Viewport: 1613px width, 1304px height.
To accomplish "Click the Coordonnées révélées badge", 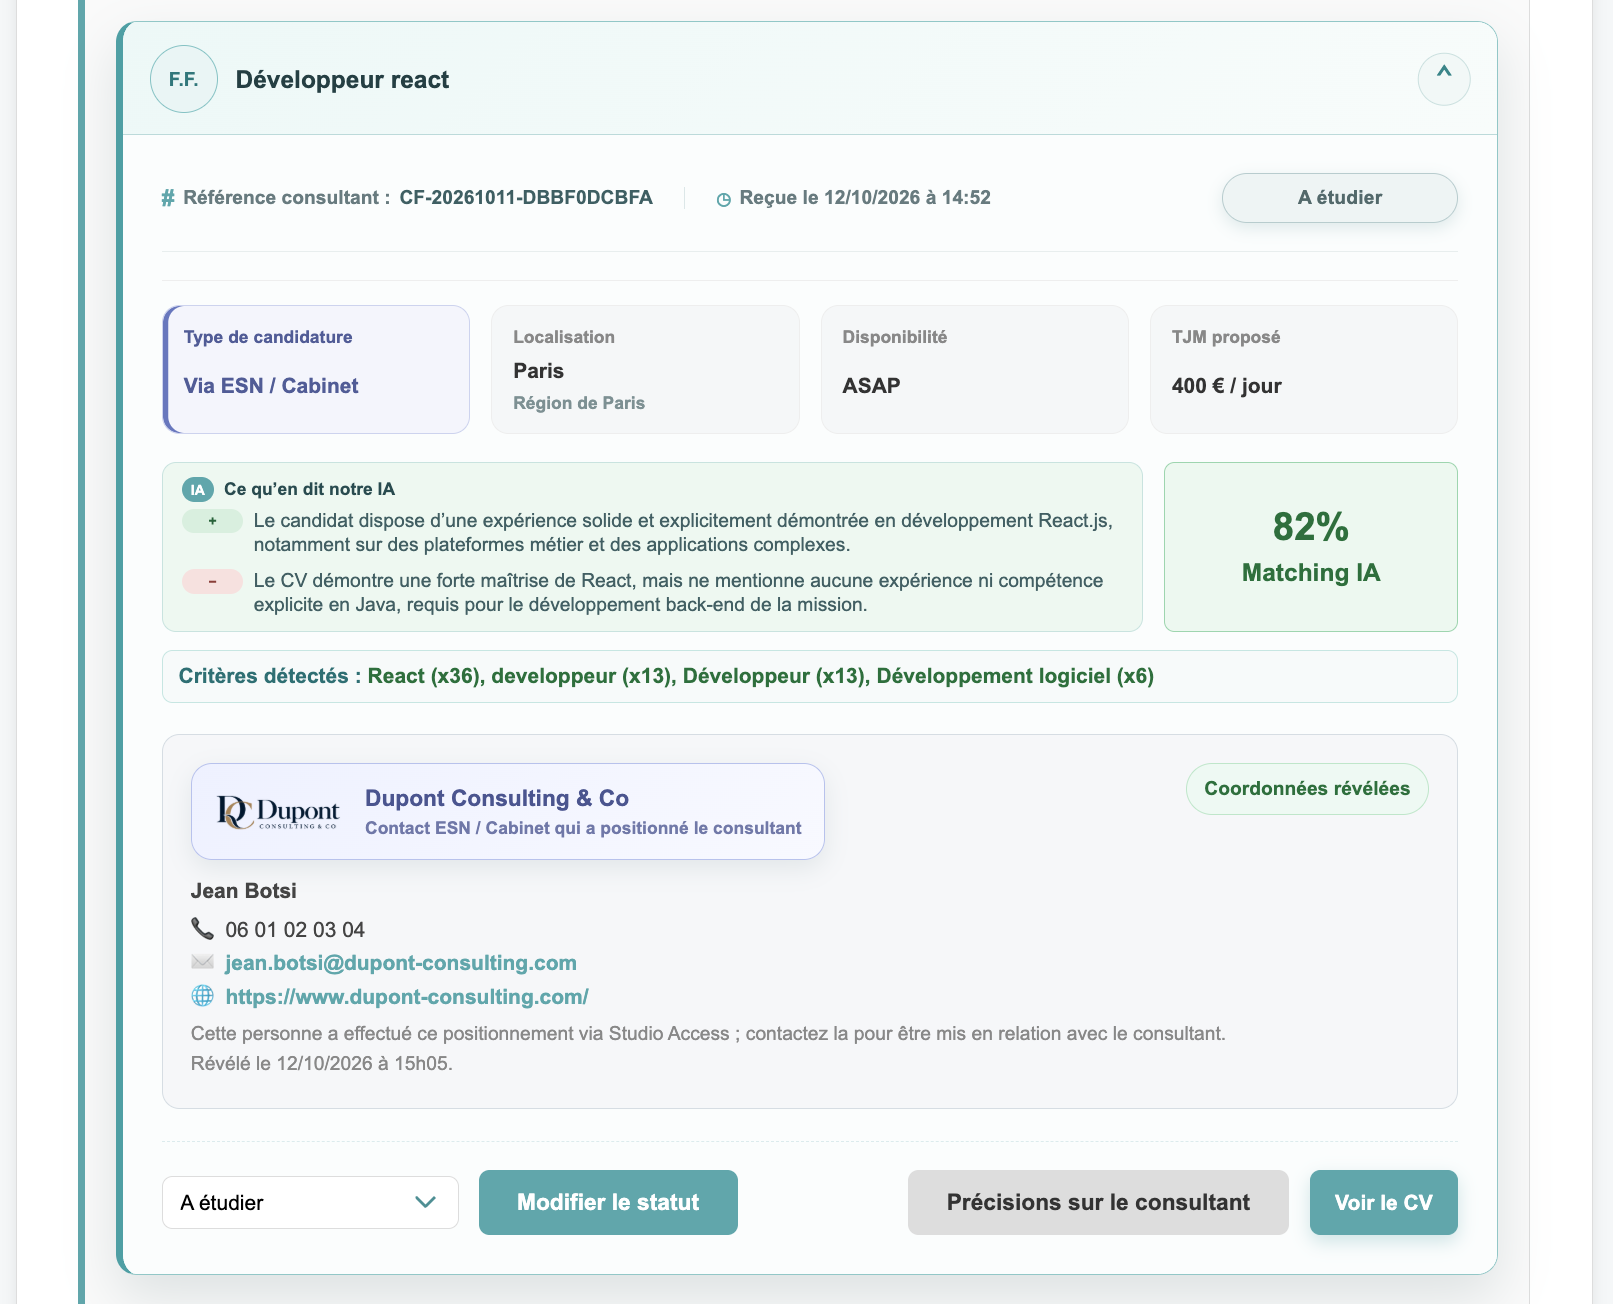I will point(1307,789).
